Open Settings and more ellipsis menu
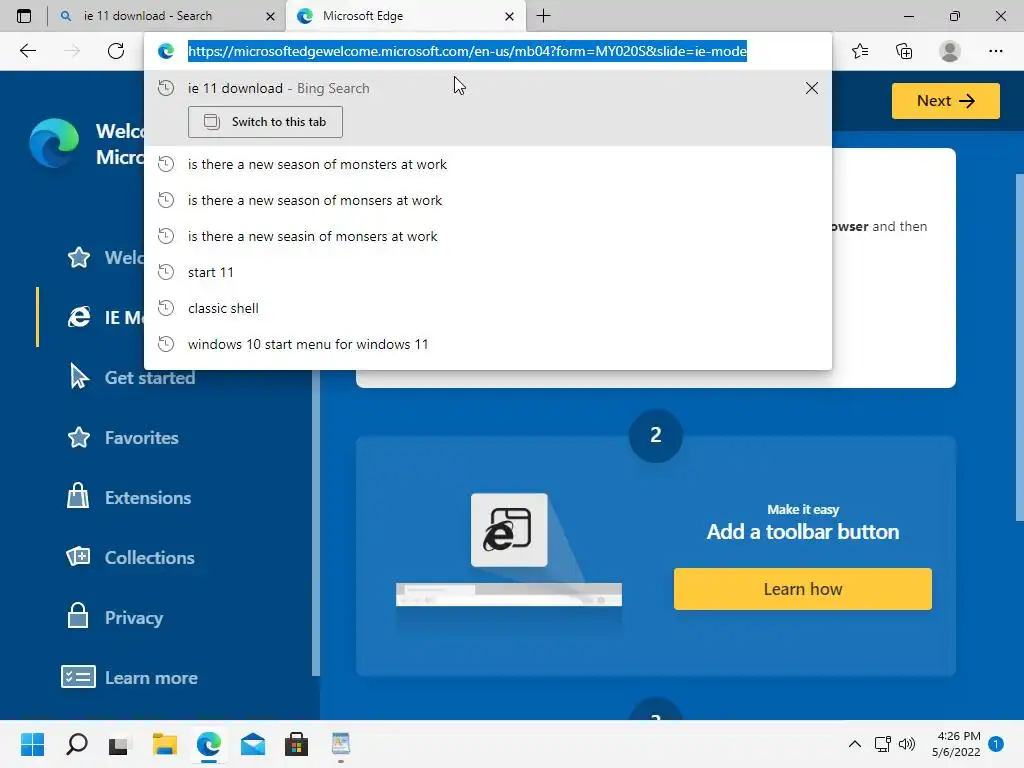Image resolution: width=1024 pixels, height=768 pixels. [x=995, y=51]
